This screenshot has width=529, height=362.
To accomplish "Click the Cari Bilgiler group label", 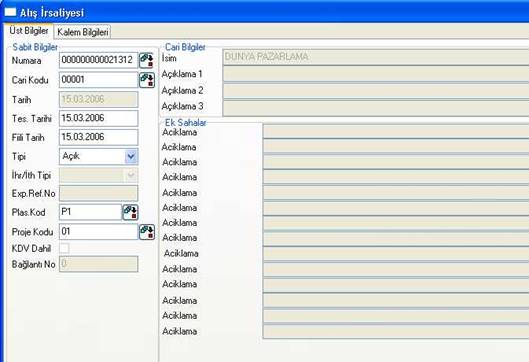I will [185, 47].
